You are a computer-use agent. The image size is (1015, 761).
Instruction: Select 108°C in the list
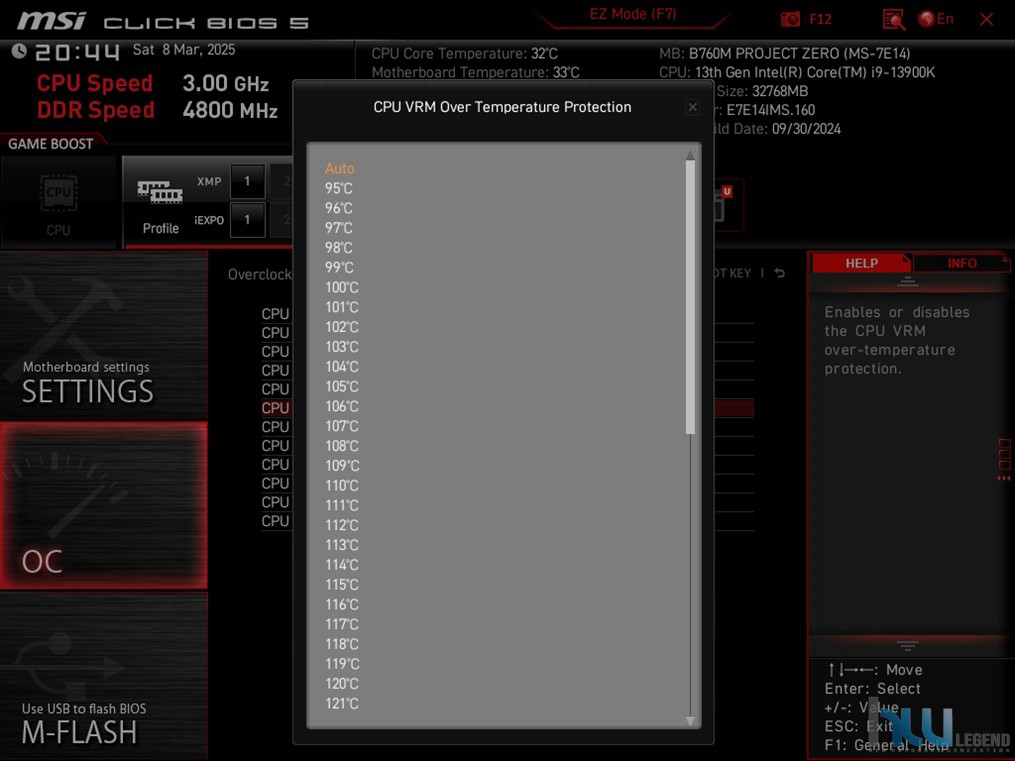pyautogui.click(x=341, y=446)
